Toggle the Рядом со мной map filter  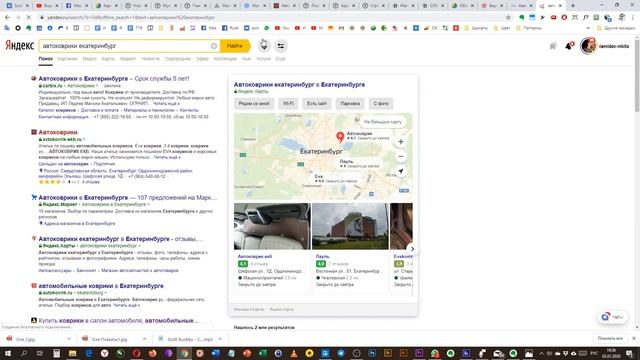coord(254,104)
